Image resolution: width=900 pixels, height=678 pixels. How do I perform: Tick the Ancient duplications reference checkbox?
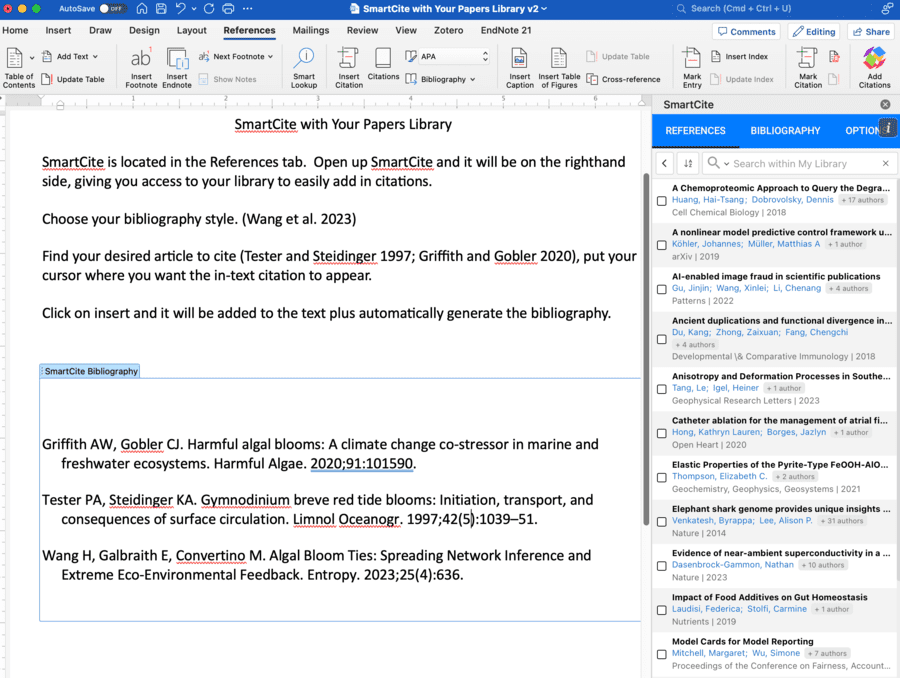662,339
